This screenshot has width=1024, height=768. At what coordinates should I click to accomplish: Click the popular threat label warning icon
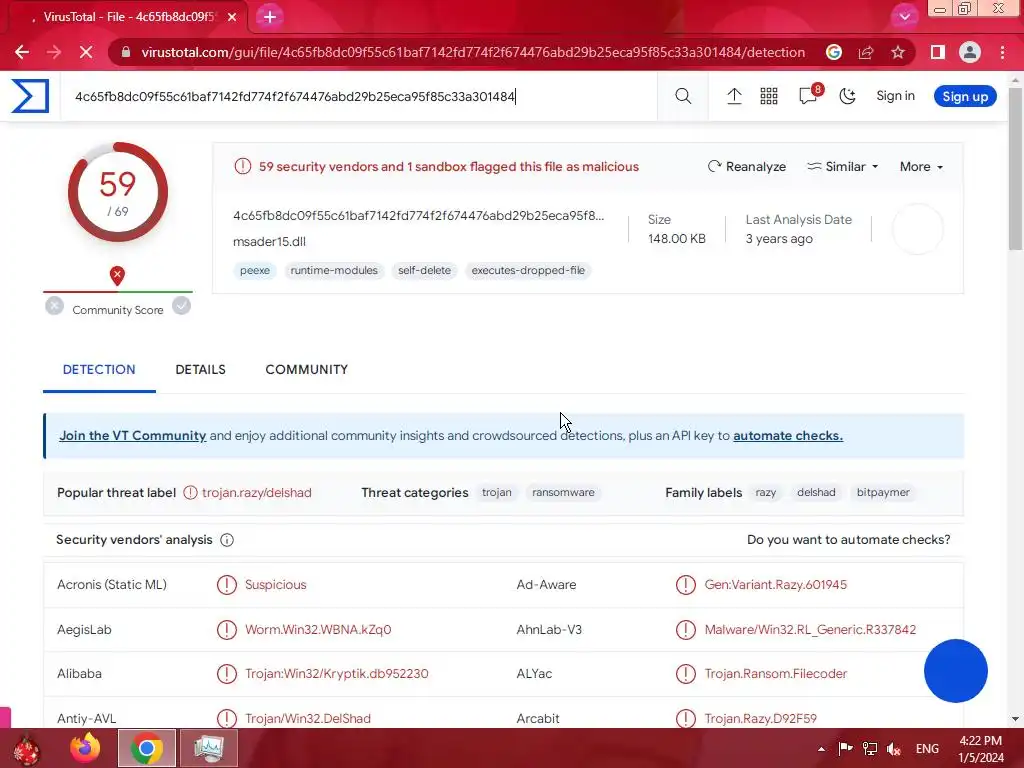click(190, 492)
